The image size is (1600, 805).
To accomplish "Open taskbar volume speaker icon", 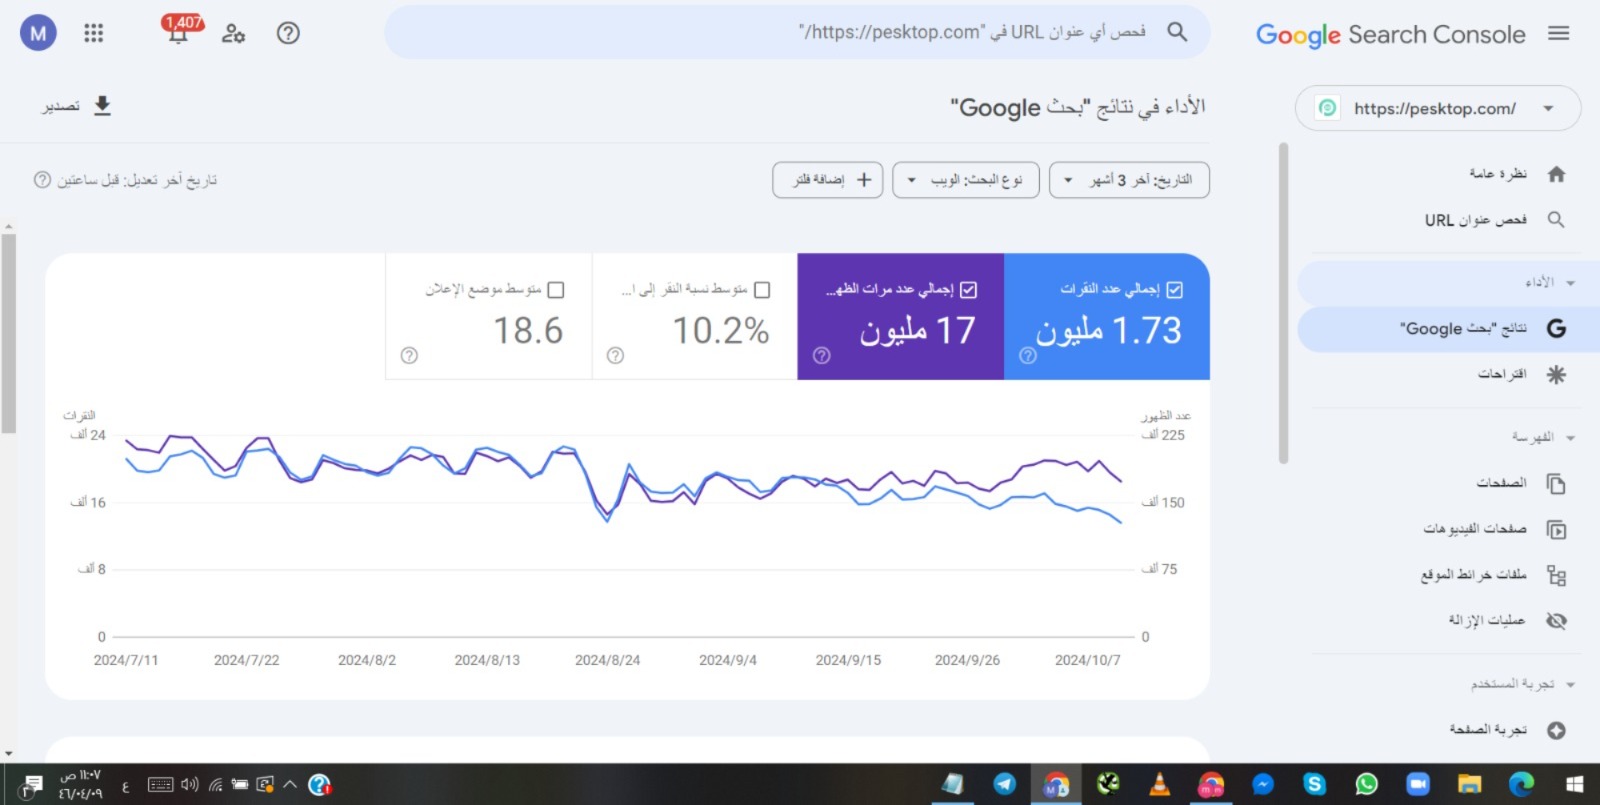I will pyautogui.click(x=190, y=784).
